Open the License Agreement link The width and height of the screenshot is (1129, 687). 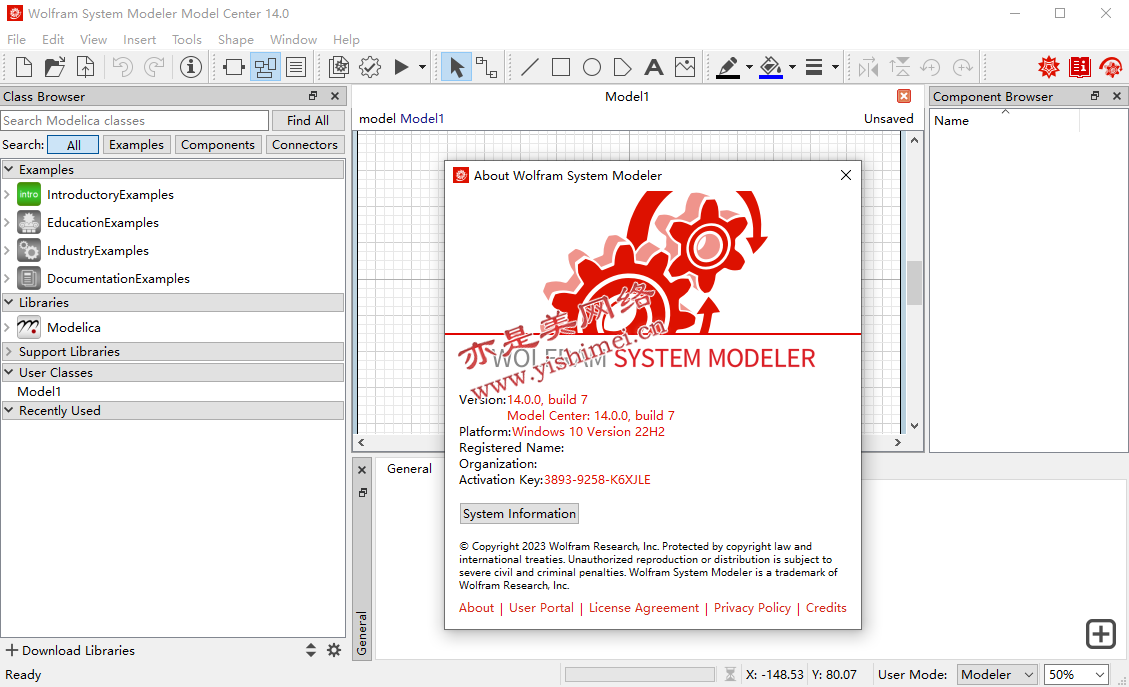click(644, 608)
